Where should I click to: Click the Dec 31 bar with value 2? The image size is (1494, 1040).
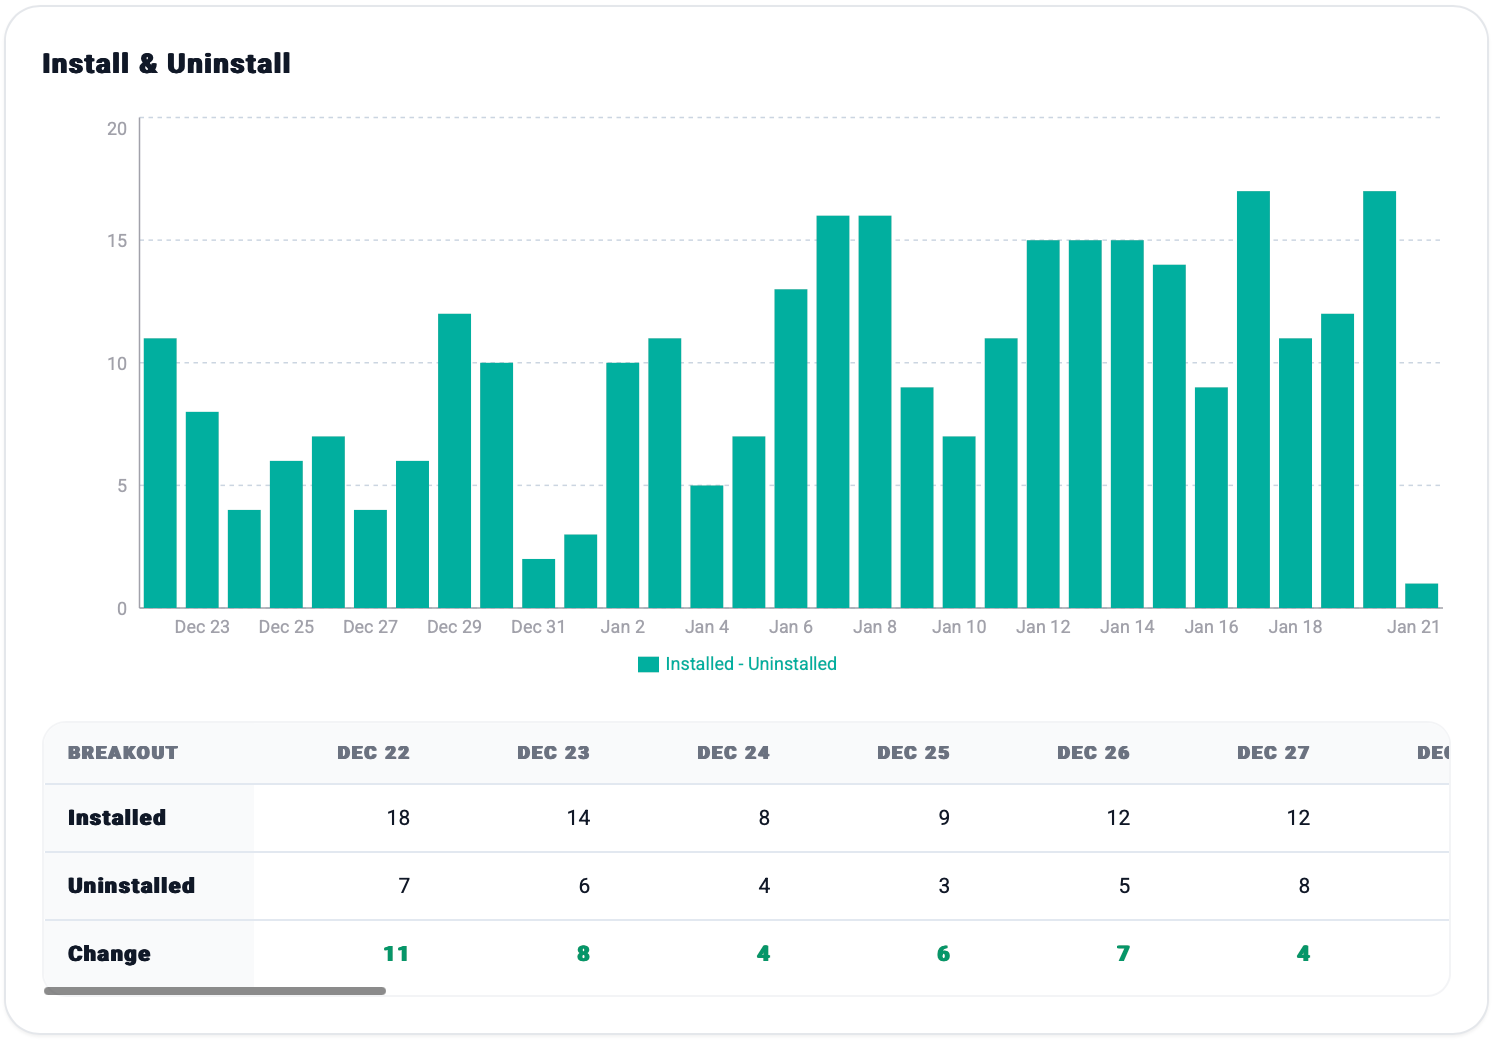538,584
